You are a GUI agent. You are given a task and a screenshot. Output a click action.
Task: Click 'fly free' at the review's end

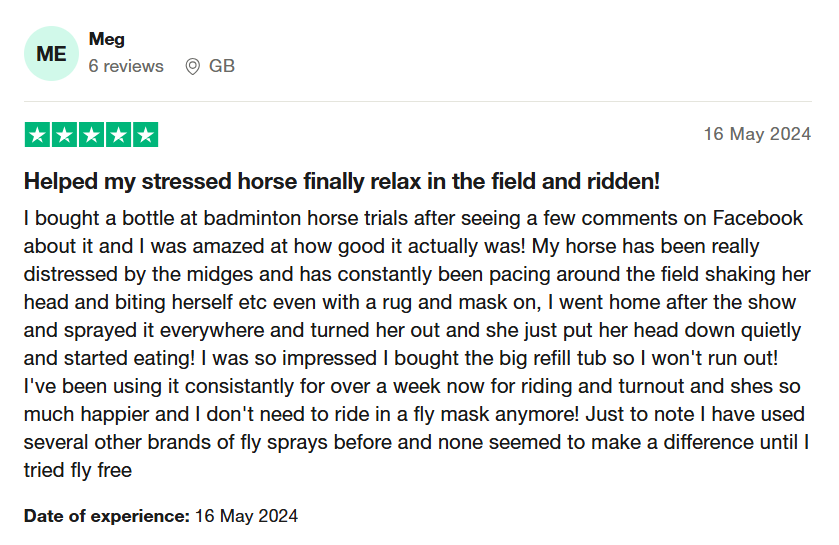(99, 470)
